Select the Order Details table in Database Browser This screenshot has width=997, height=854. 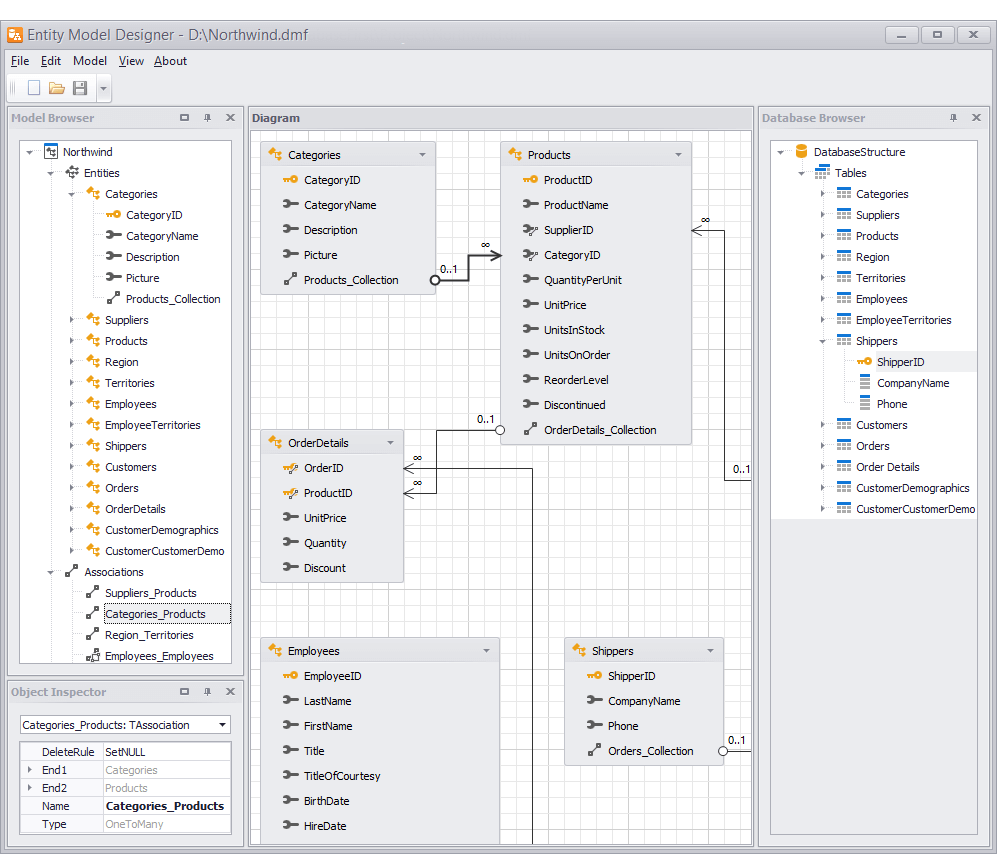[x=887, y=467]
